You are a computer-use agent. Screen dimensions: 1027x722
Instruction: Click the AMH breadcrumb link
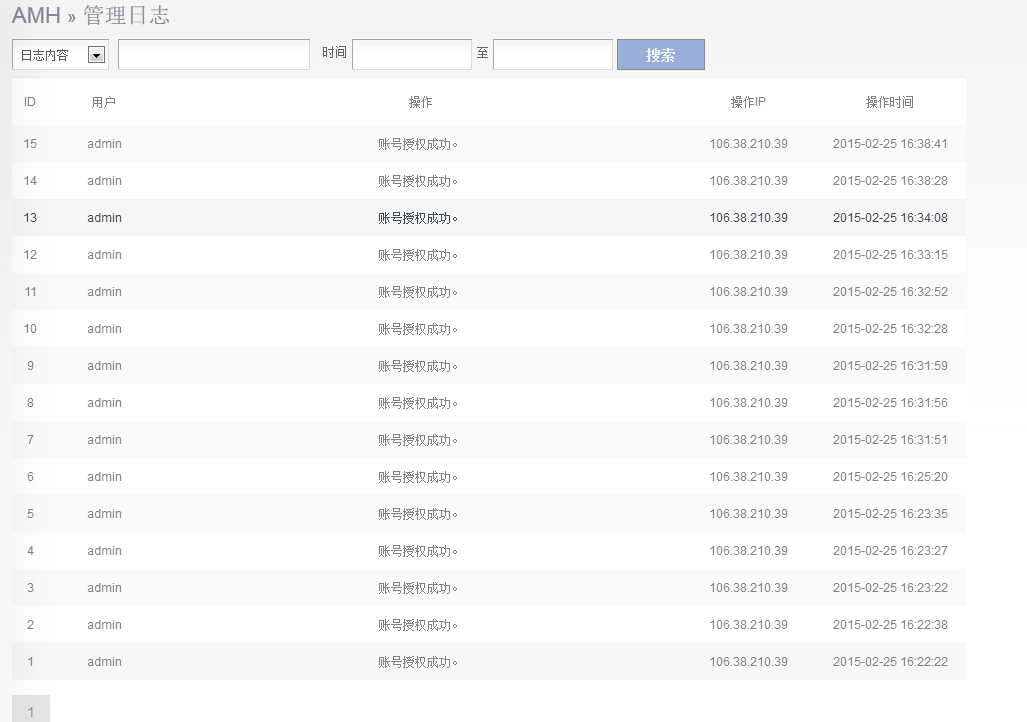(36, 15)
